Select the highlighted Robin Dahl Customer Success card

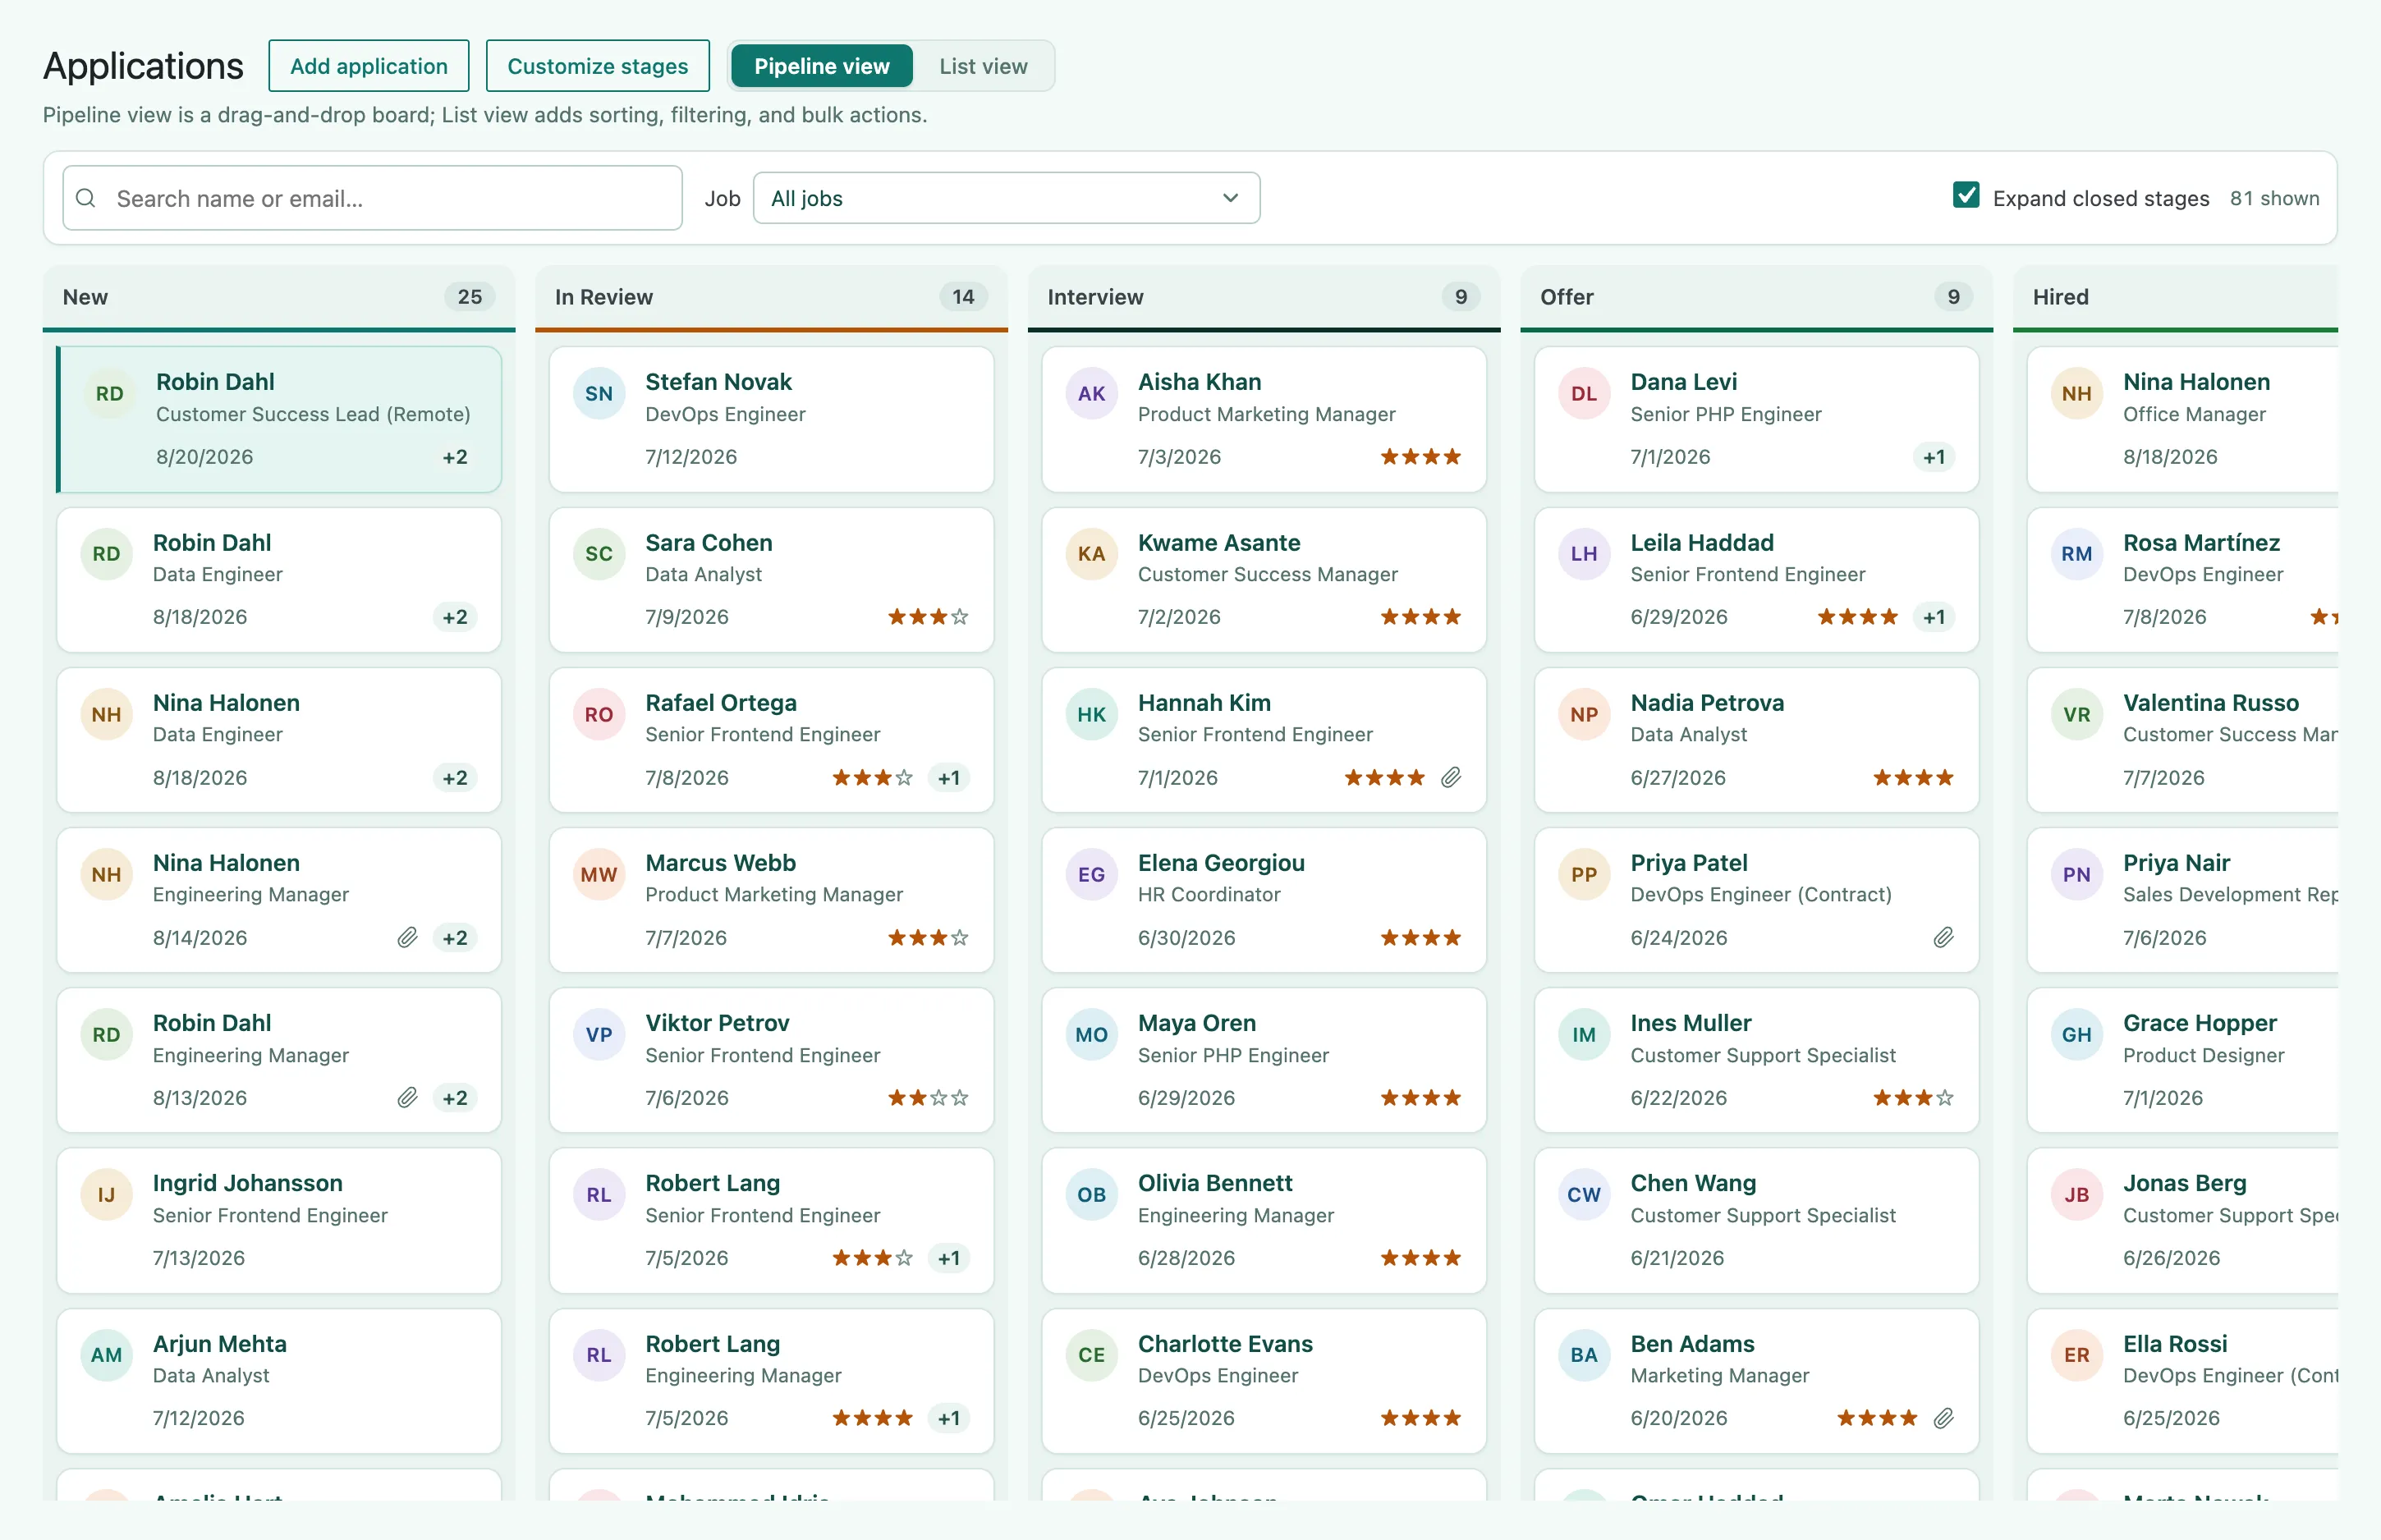(279, 419)
